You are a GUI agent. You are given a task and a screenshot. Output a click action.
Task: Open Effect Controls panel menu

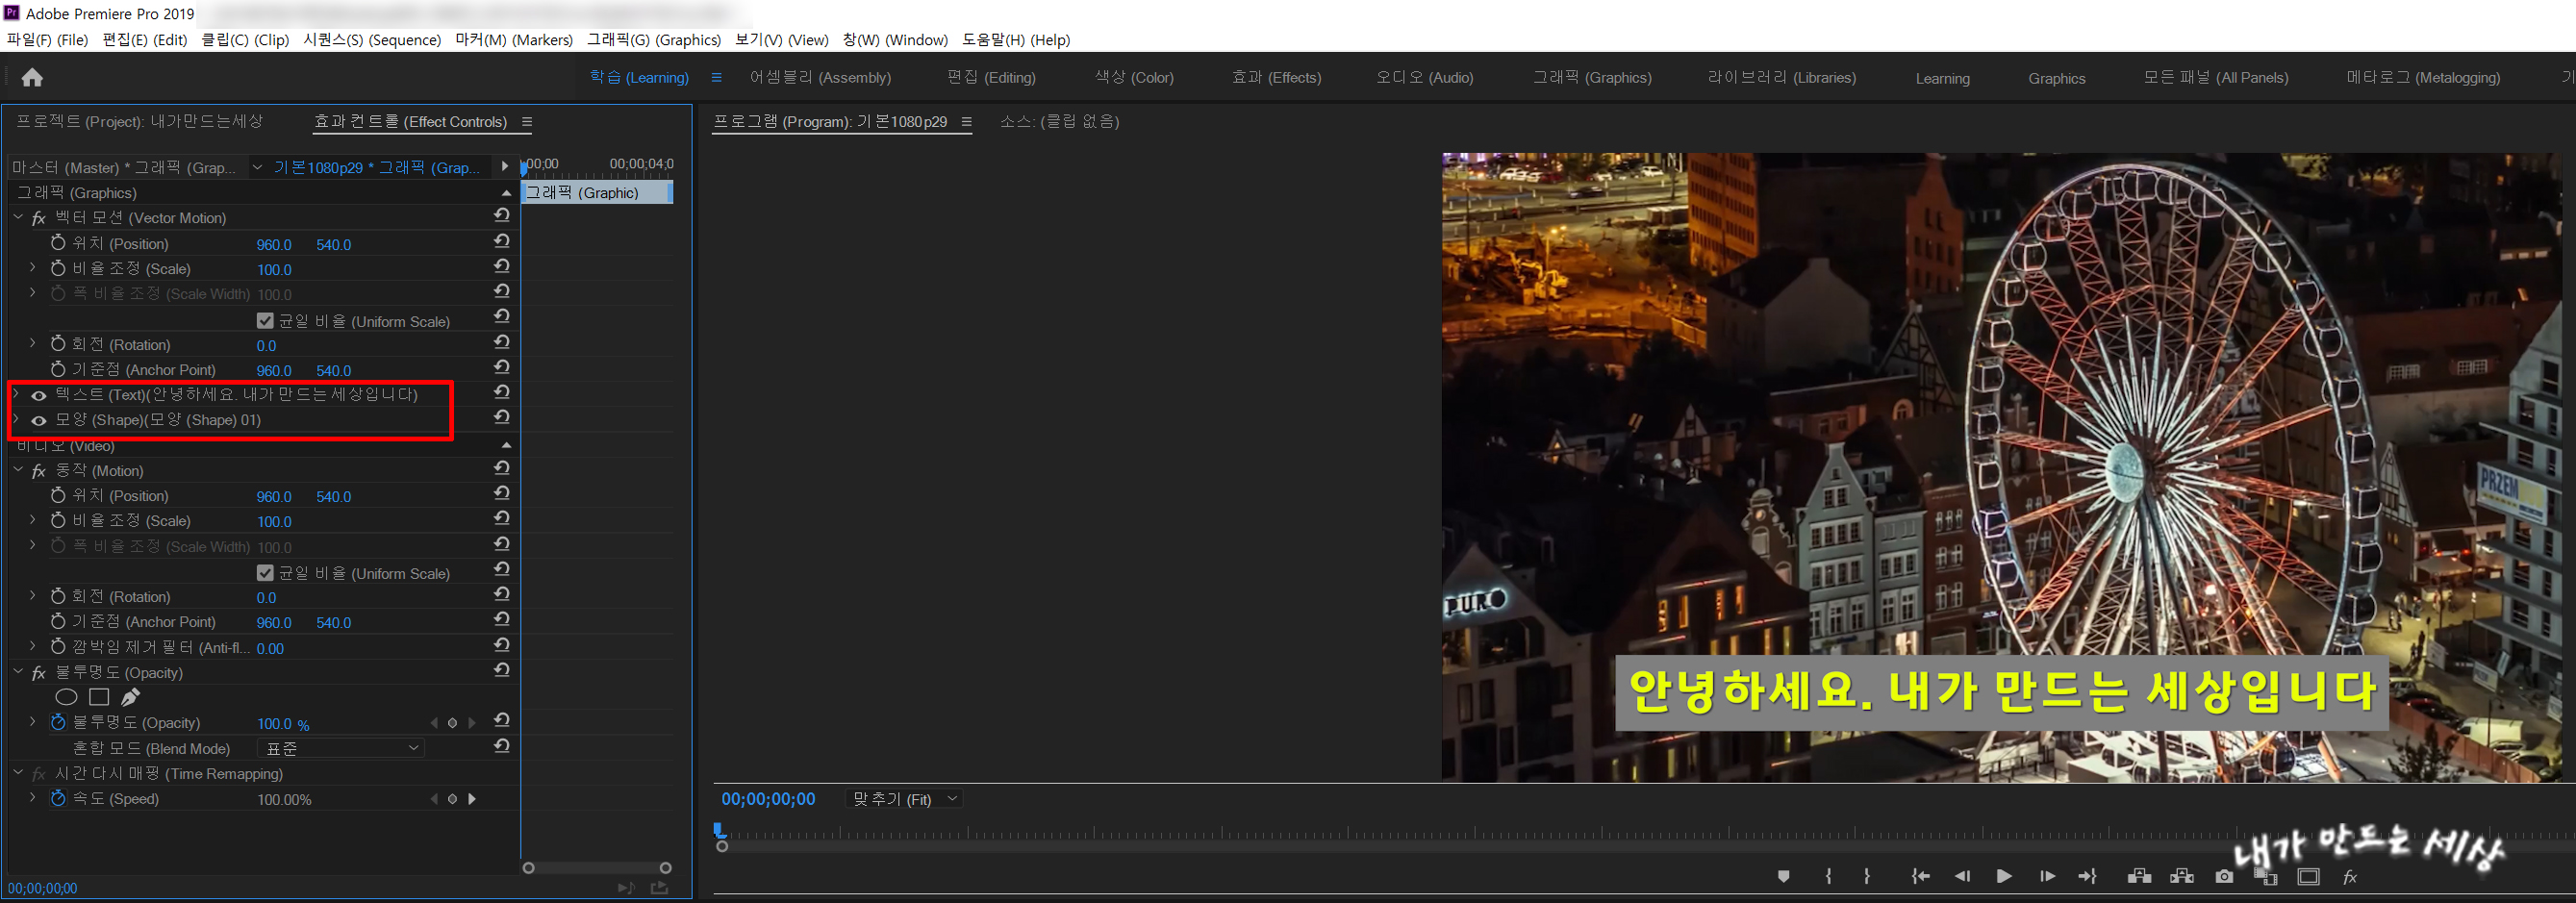click(527, 122)
